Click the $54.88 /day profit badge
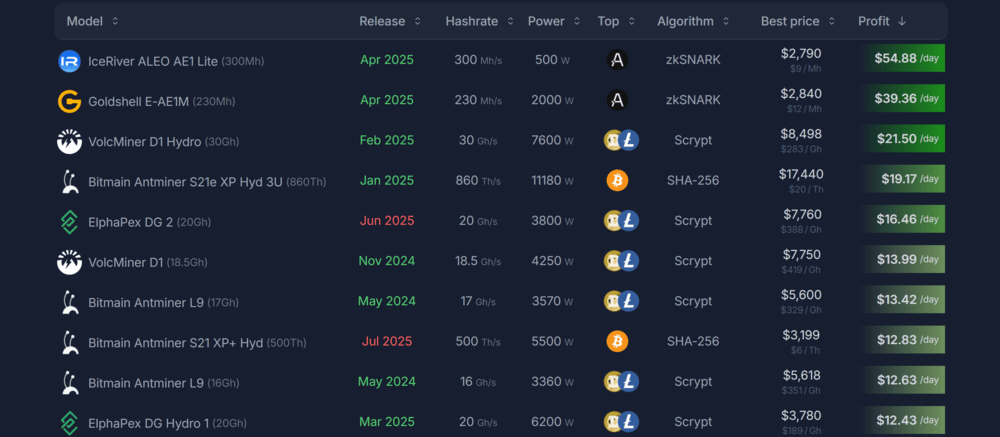1000x437 pixels. [905, 59]
